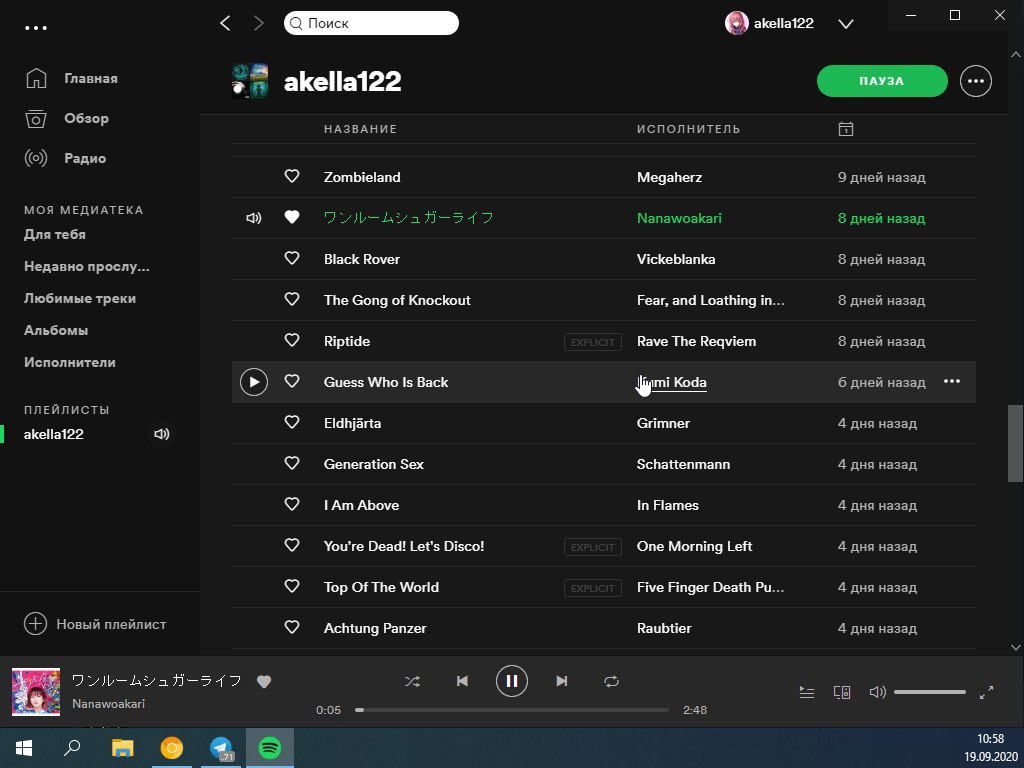Open Любимые треки
The image size is (1024, 768).
[x=80, y=298]
